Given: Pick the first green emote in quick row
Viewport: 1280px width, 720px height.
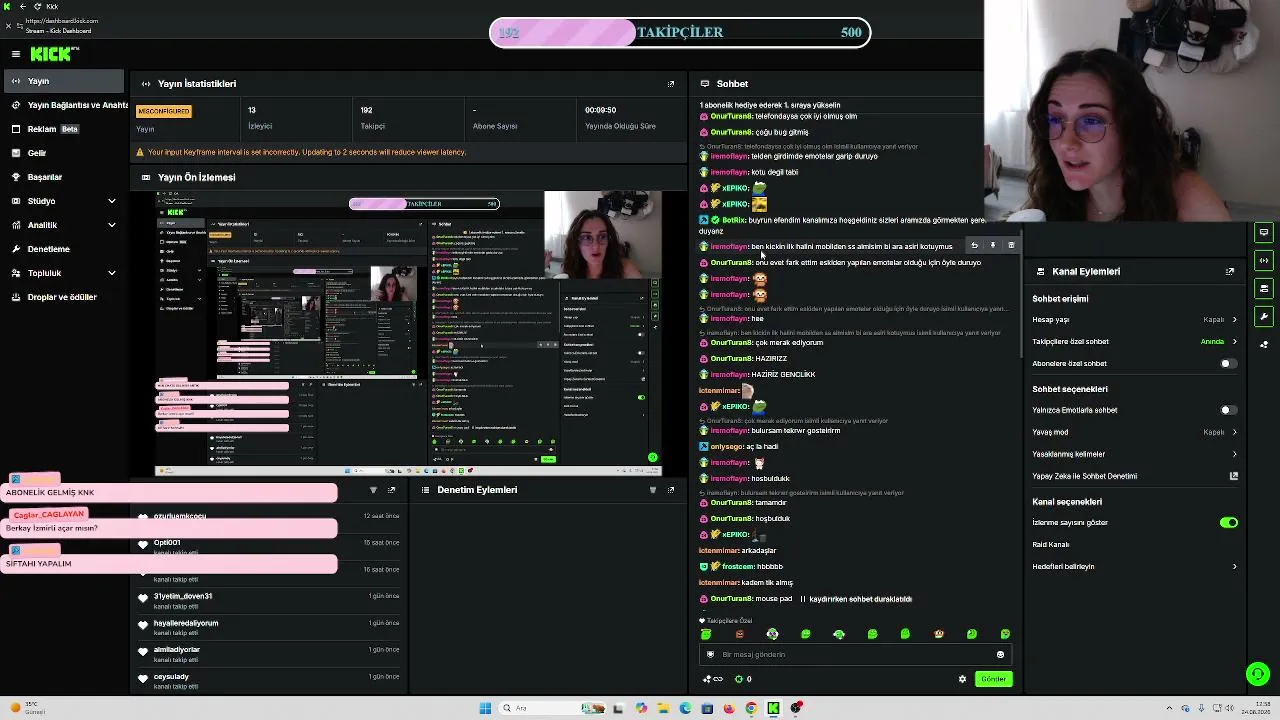Looking at the screenshot, I should (x=706, y=634).
